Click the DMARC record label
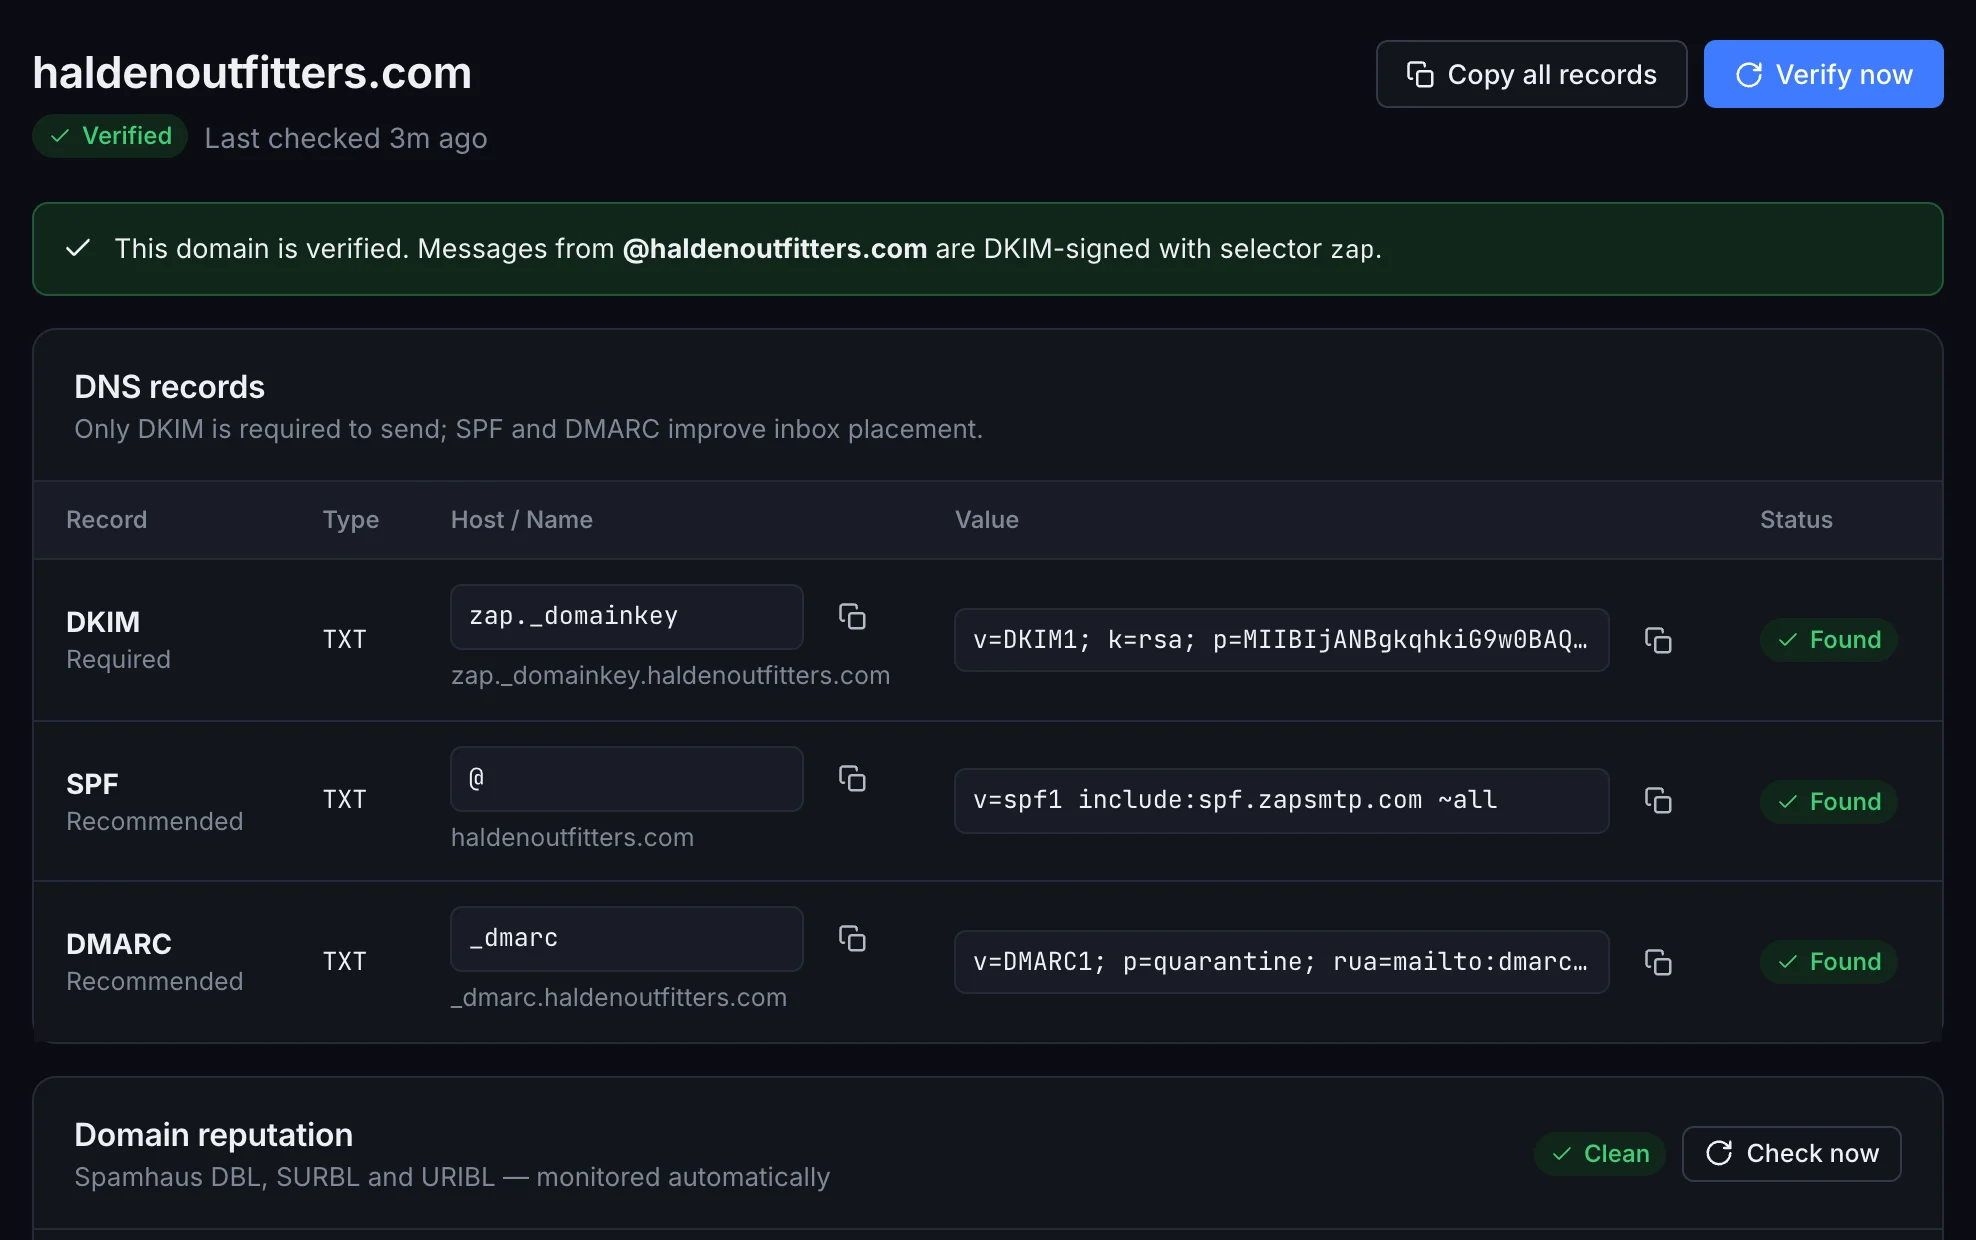 [x=119, y=944]
